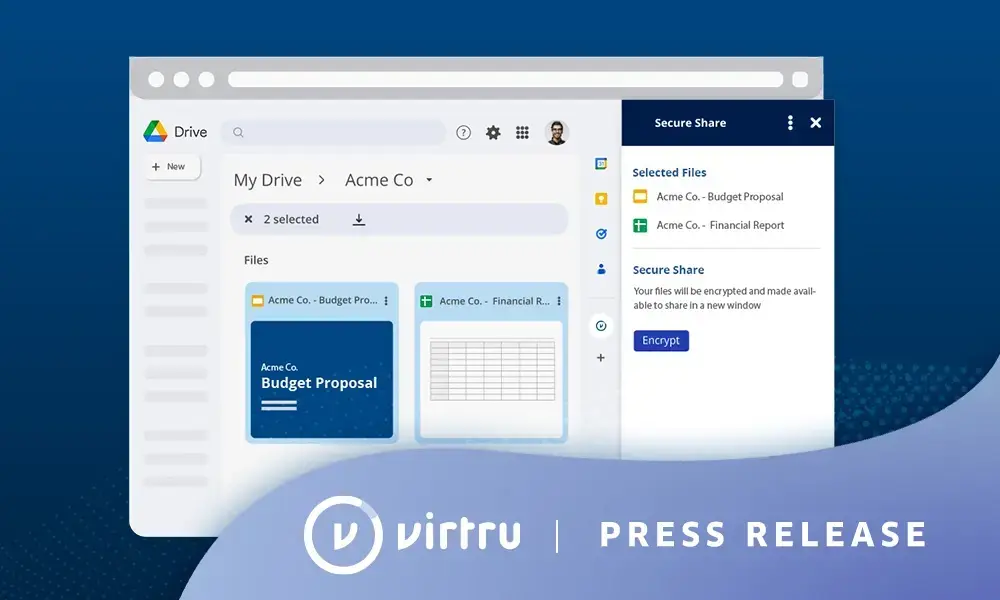Click the Slides icon beside Budget Proposal in Selected Files
Viewport: 1000px width, 600px height.
tap(640, 196)
